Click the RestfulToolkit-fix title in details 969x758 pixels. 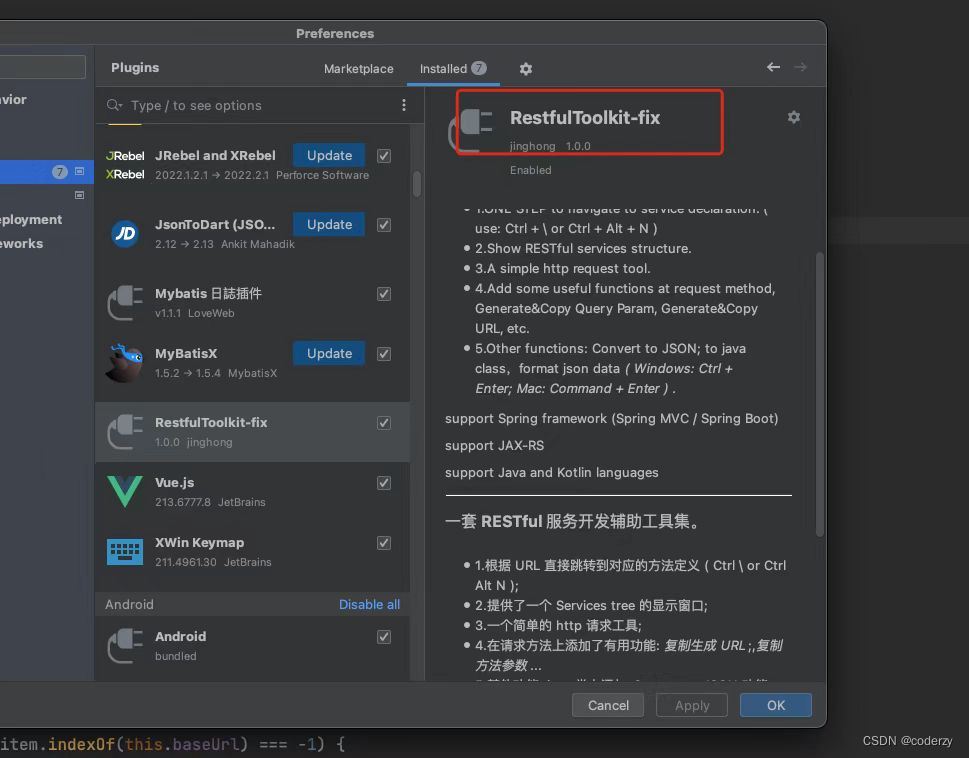[585, 117]
